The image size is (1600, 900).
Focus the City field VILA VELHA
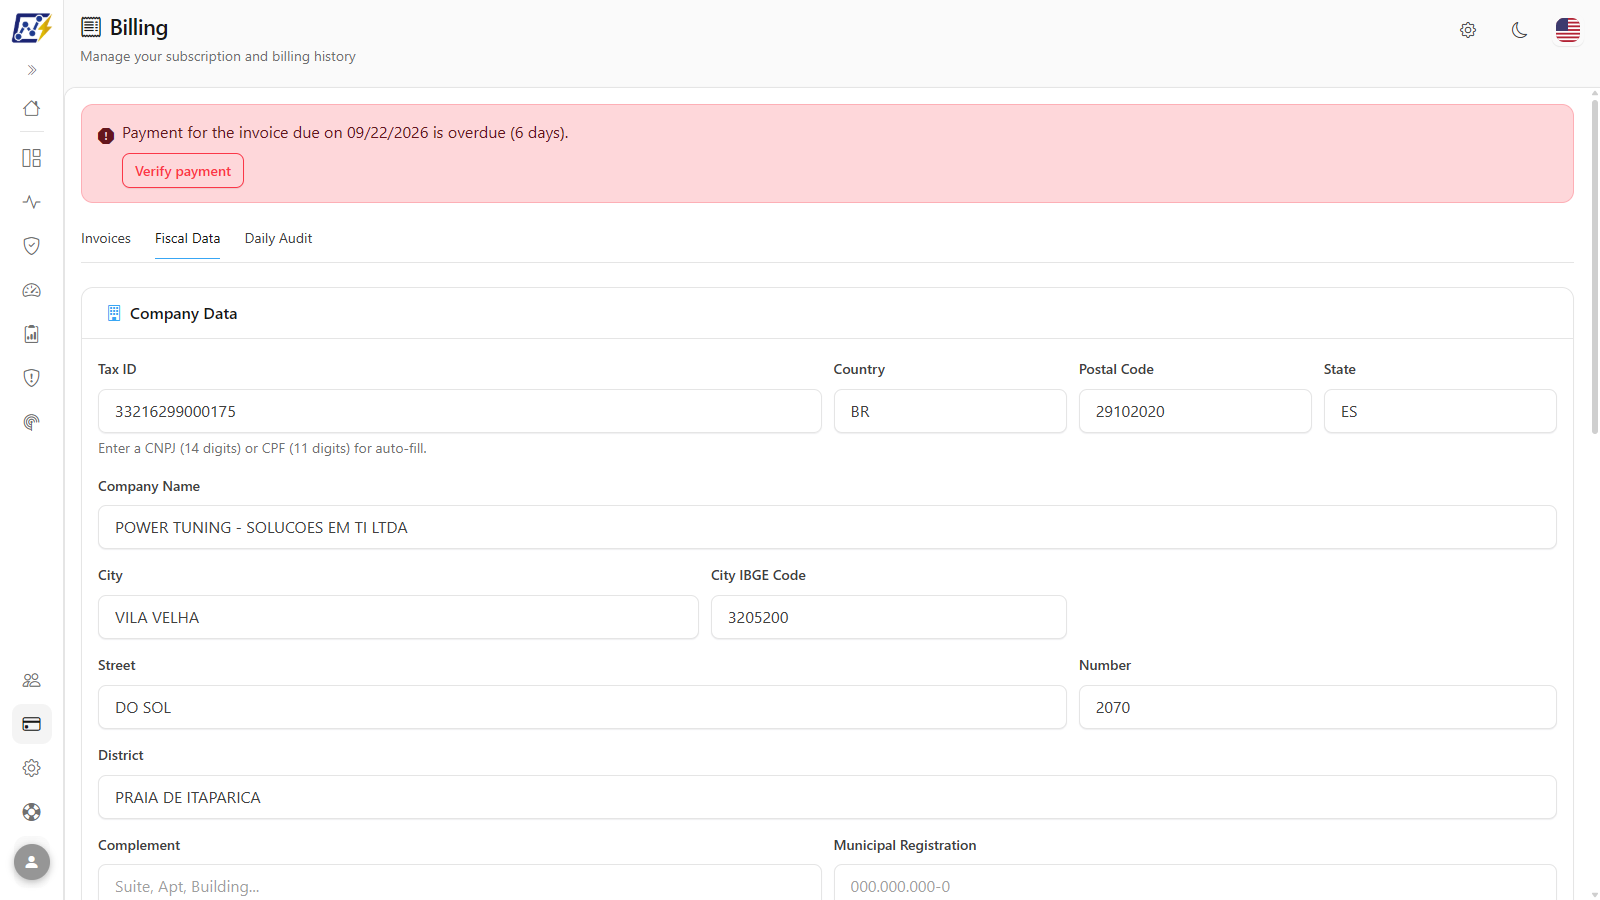[x=398, y=617]
